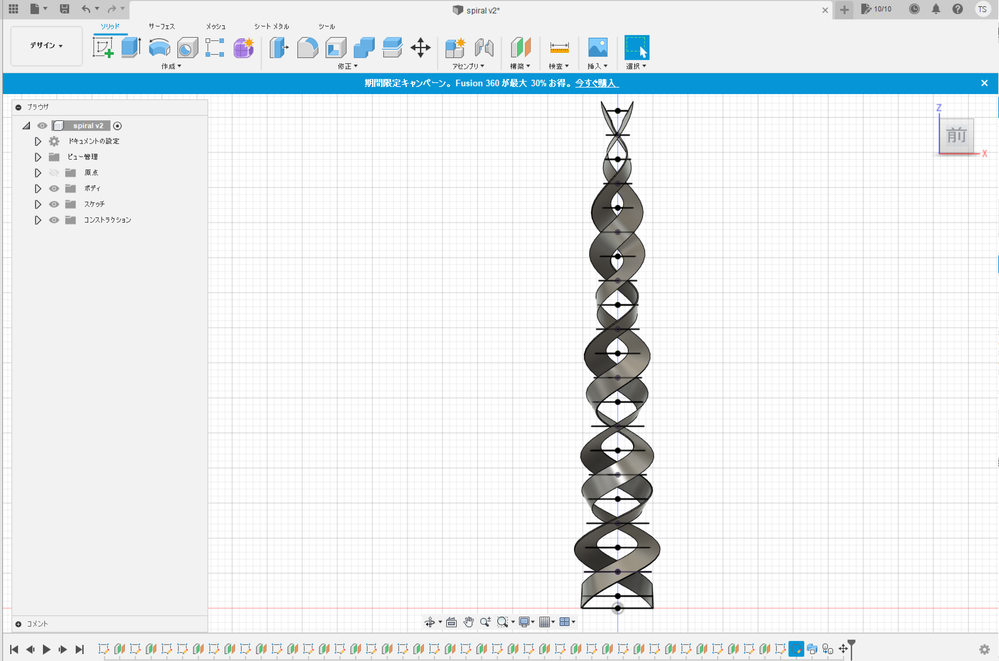Click the Offset Plane construct icon
Screen dimensions: 999x661
coord(521,48)
